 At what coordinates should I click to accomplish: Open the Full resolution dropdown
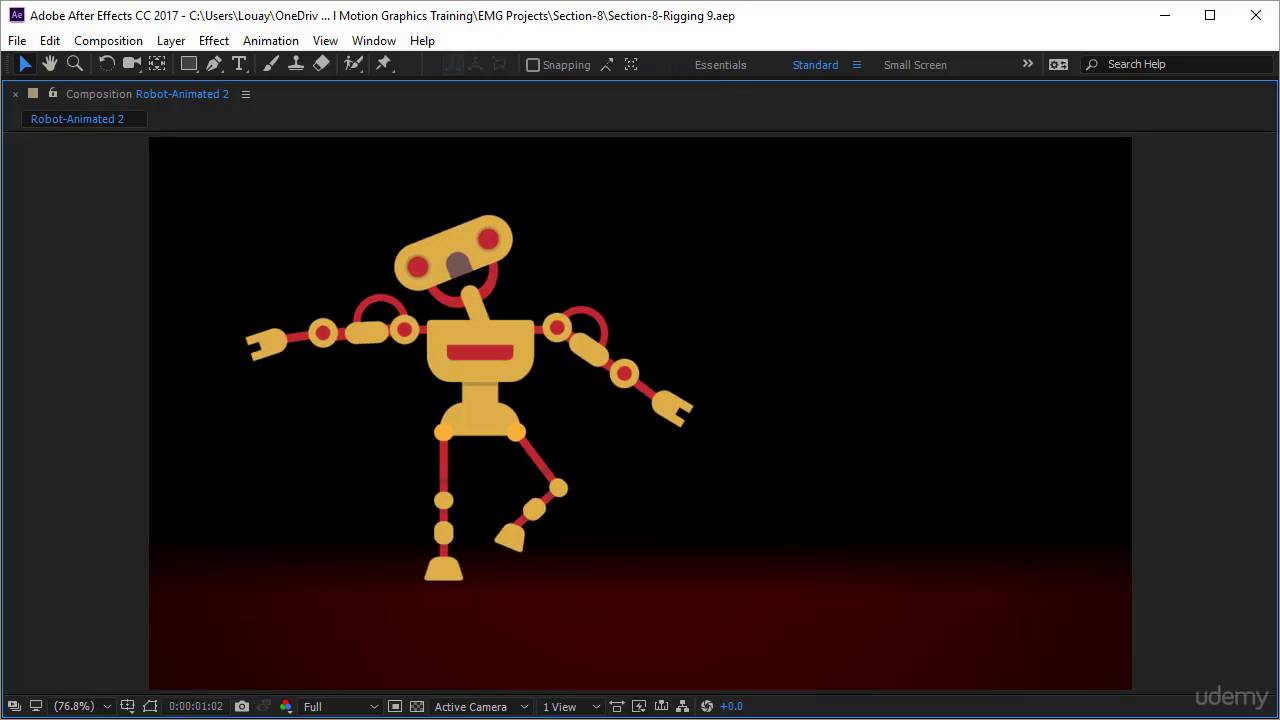(340, 706)
